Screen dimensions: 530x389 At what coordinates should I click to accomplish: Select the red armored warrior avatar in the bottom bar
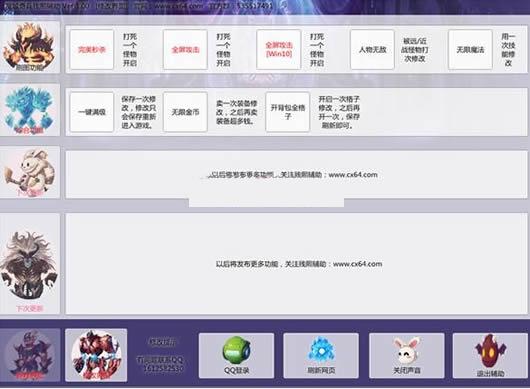tap(96, 355)
